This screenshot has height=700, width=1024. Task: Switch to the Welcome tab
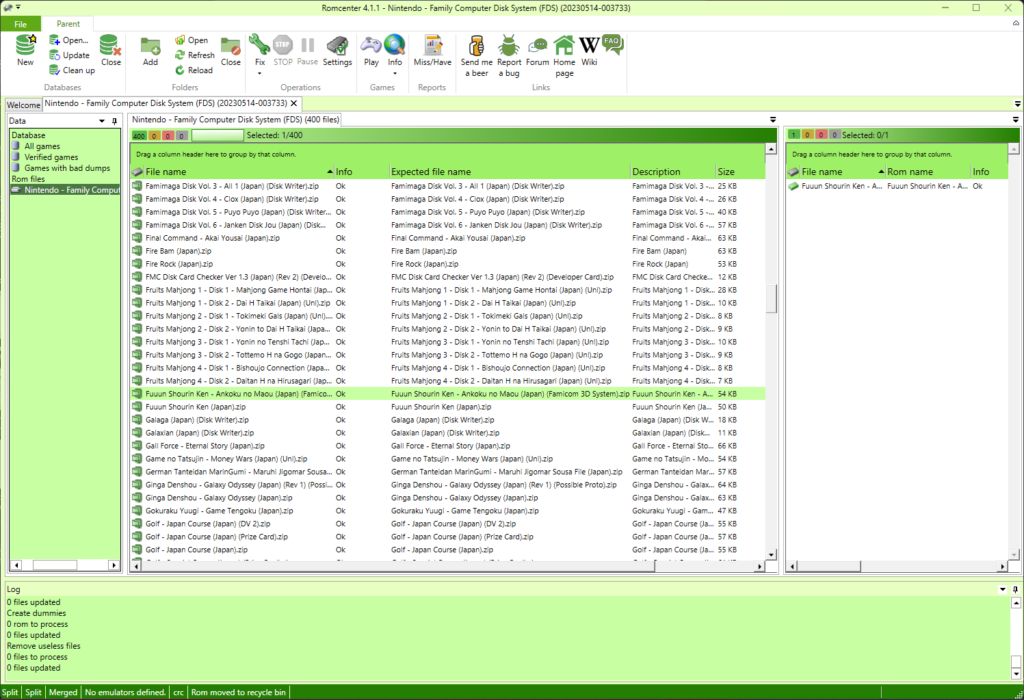pos(24,104)
